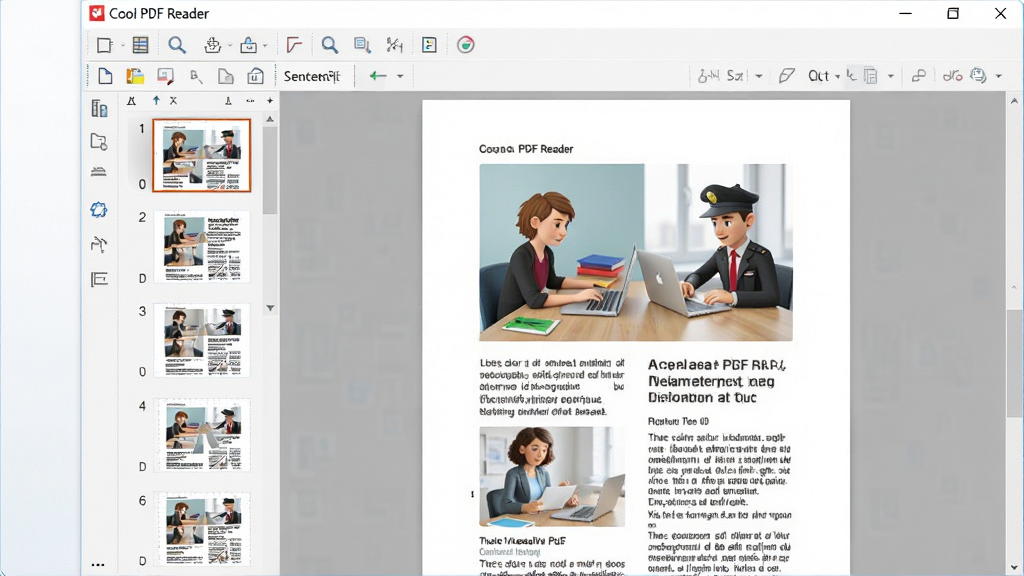This screenshot has width=1024, height=576.
Task: Click the arrow tool icon in left sidebar
Action: (99, 244)
